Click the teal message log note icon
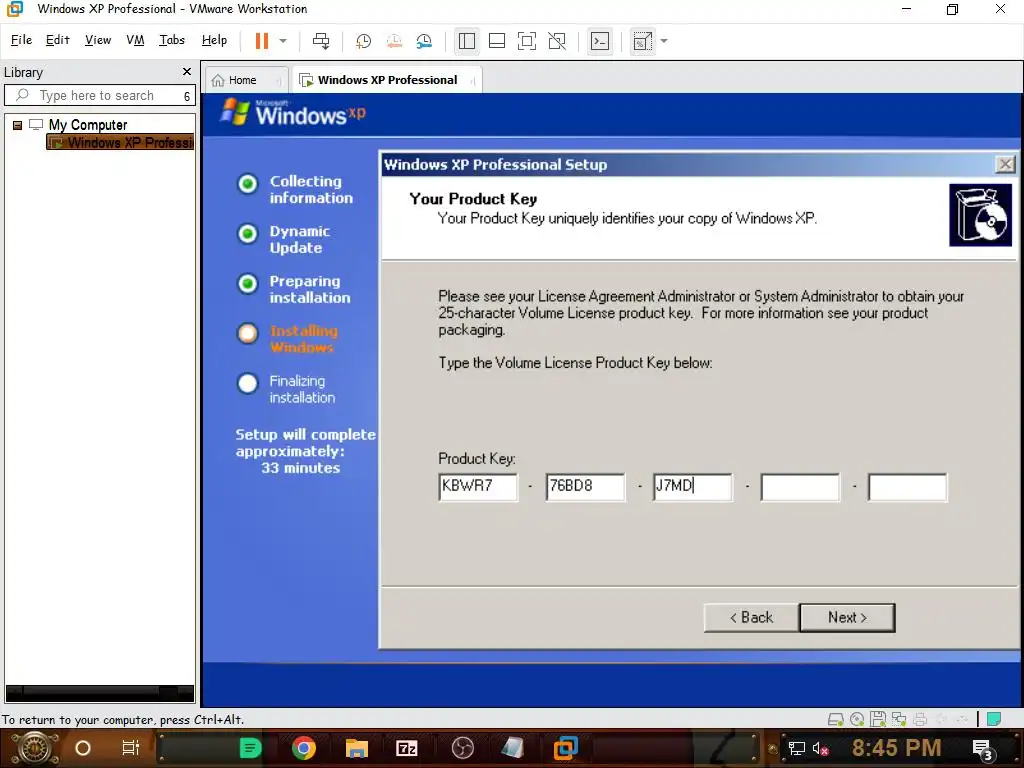The image size is (1024, 768). (994, 719)
